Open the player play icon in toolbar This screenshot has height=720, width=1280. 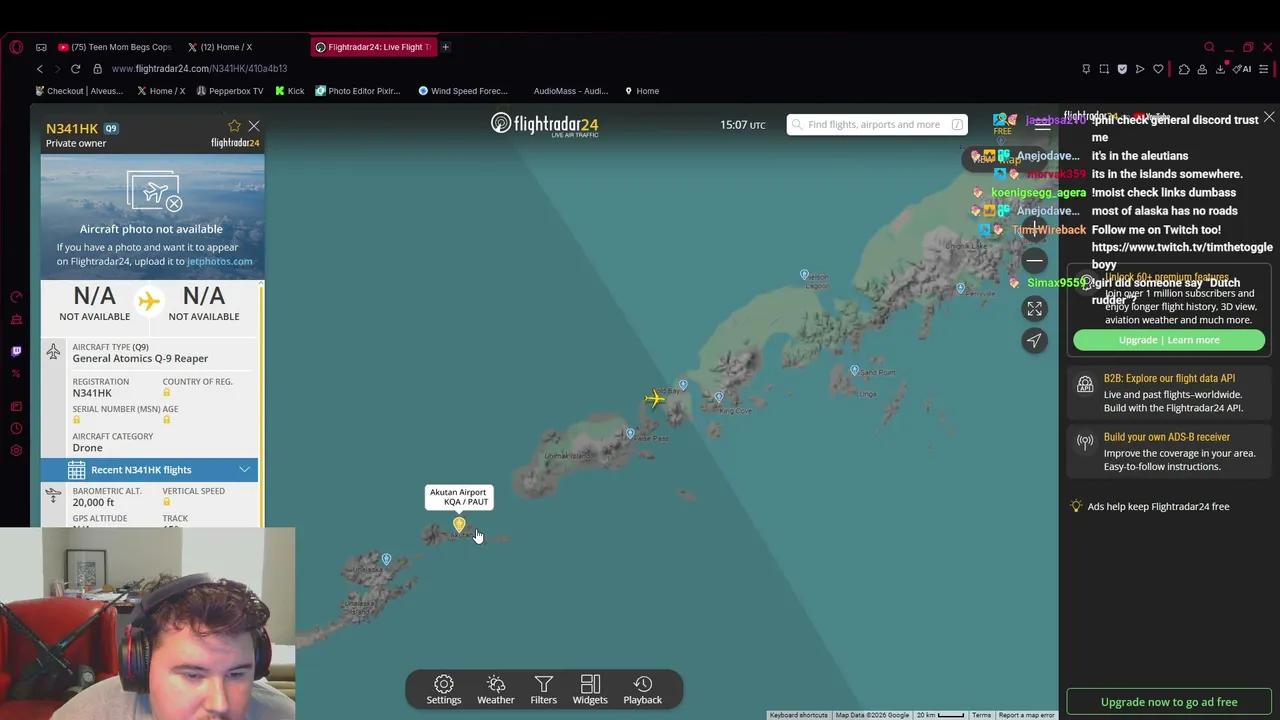click(1140, 69)
